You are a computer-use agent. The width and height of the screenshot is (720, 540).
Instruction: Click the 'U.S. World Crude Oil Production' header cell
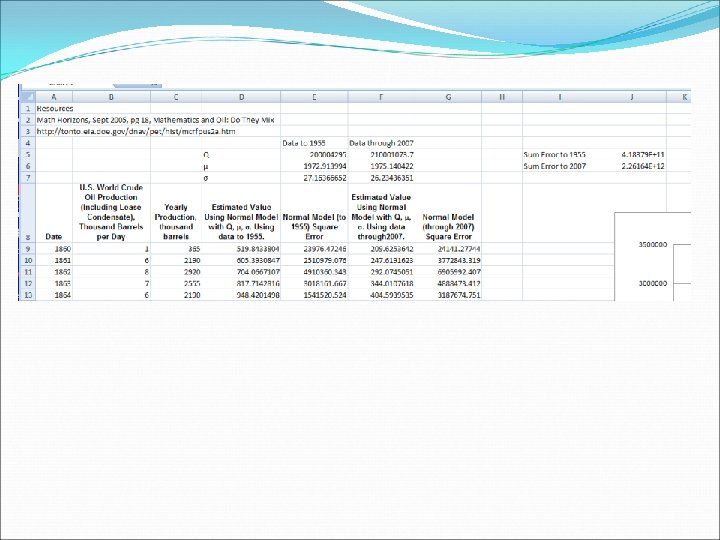(111, 212)
